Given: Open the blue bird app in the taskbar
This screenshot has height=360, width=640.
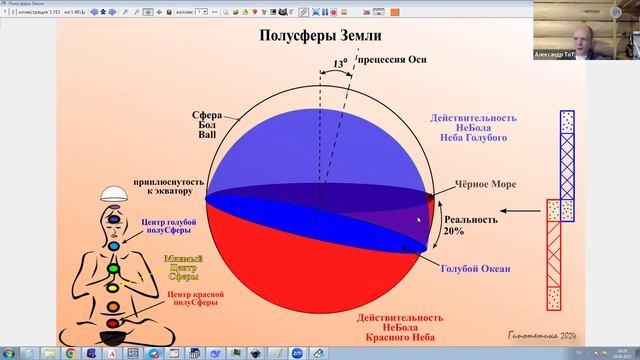Looking at the screenshot, I should [215, 353].
